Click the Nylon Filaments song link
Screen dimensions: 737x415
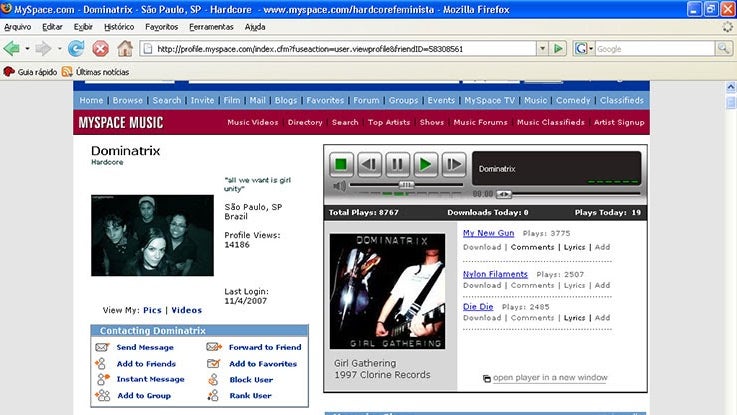coord(495,274)
